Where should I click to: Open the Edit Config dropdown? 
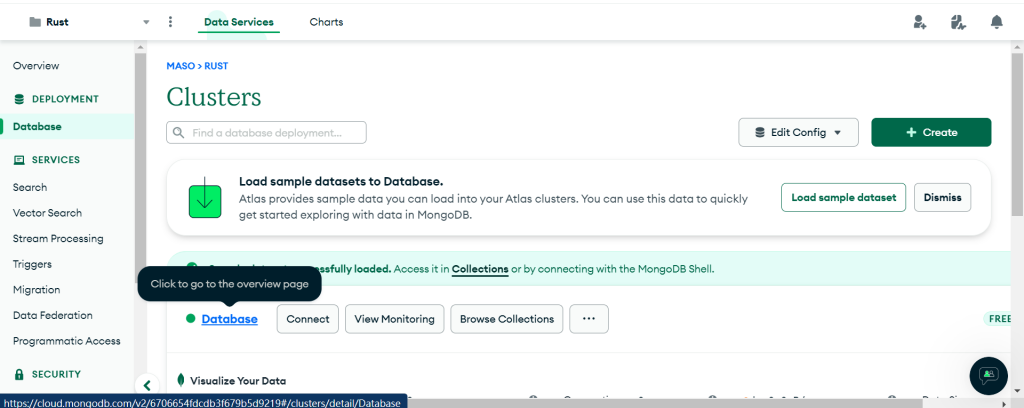pos(798,133)
